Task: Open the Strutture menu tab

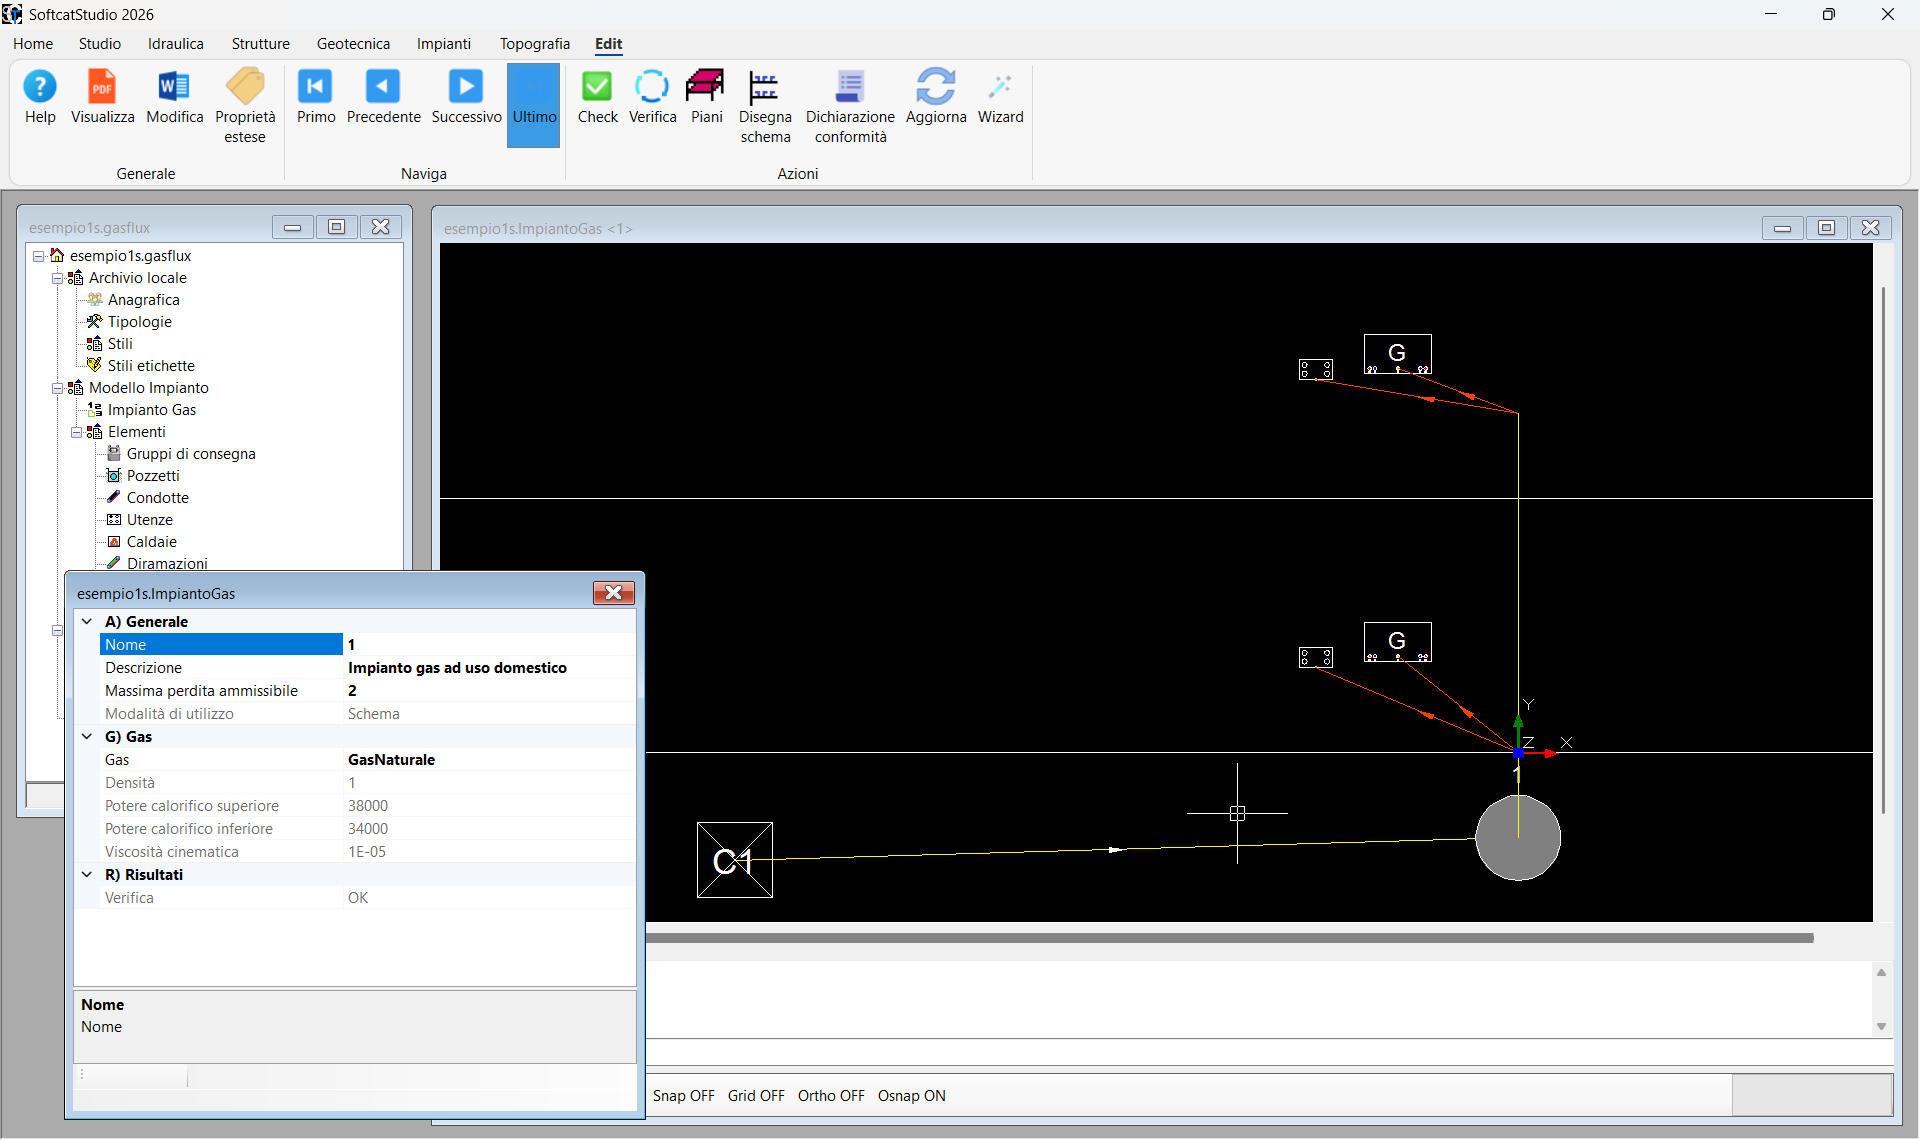Action: [x=261, y=44]
